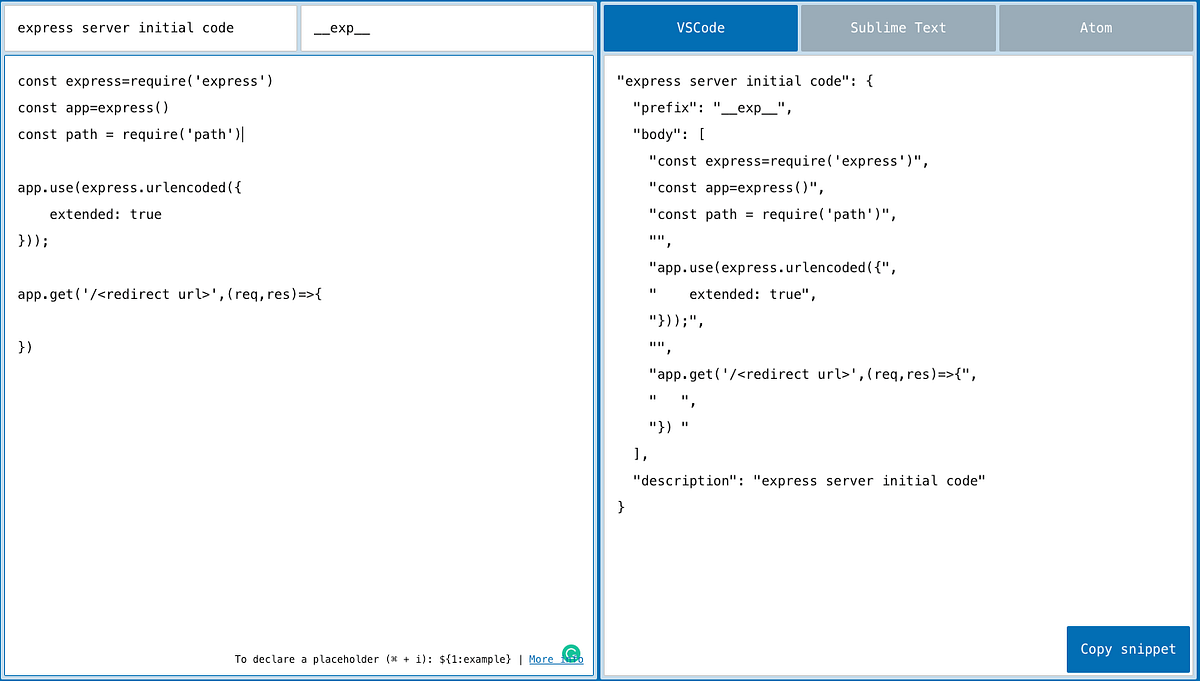
Task: Switch to the Sublime Text tab
Action: (897, 27)
